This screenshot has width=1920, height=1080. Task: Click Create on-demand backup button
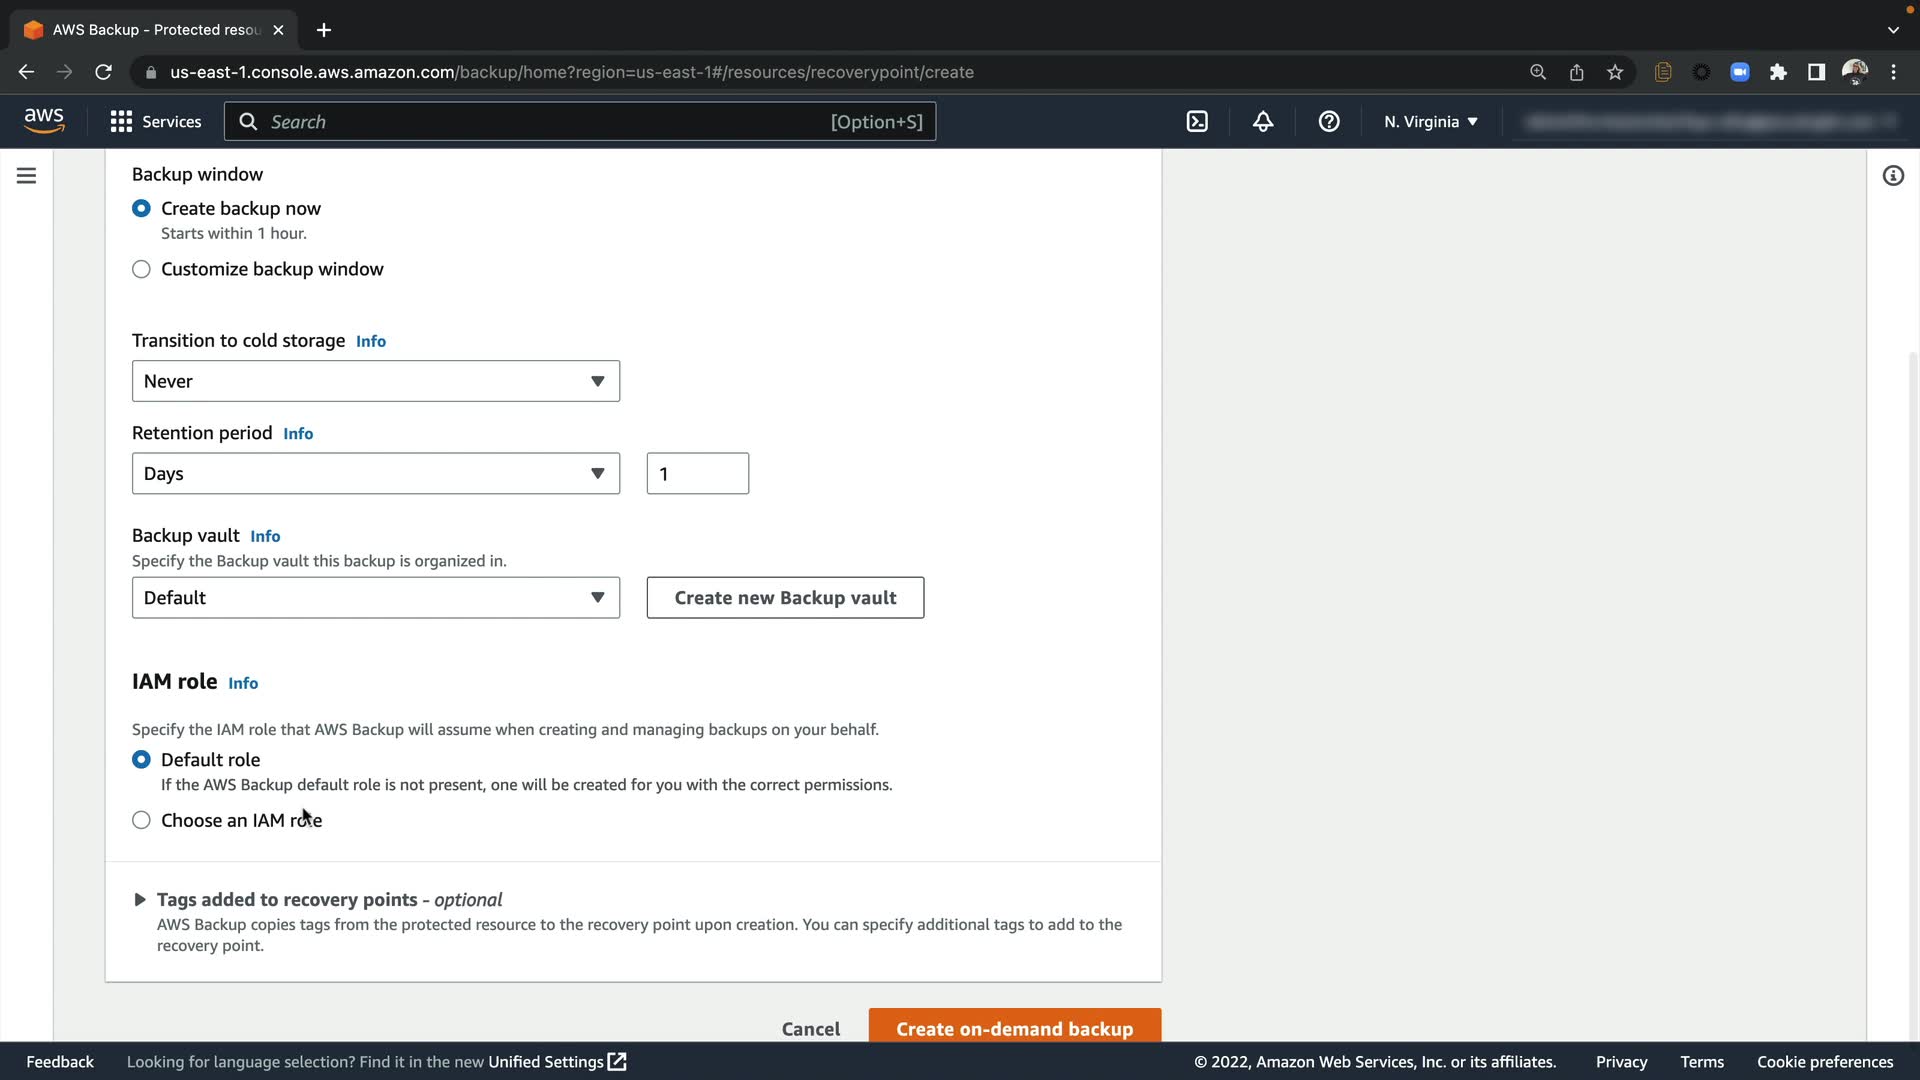(1014, 1028)
